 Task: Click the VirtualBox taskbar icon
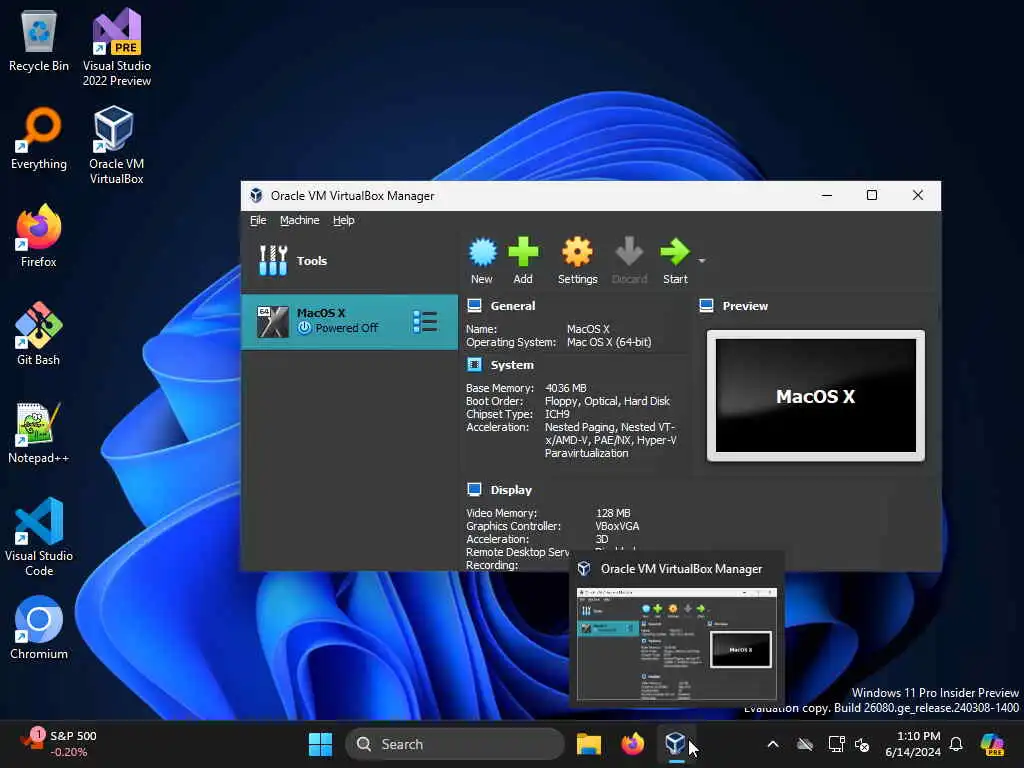(x=675, y=743)
